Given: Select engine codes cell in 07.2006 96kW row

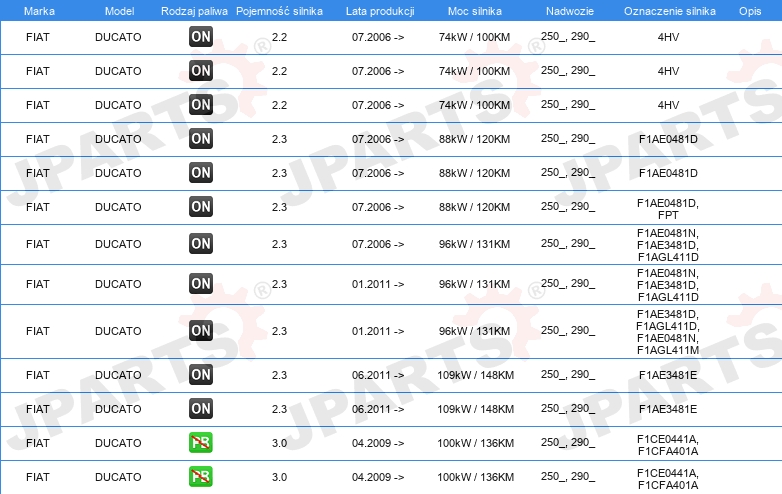Looking at the screenshot, I should [668, 245].
